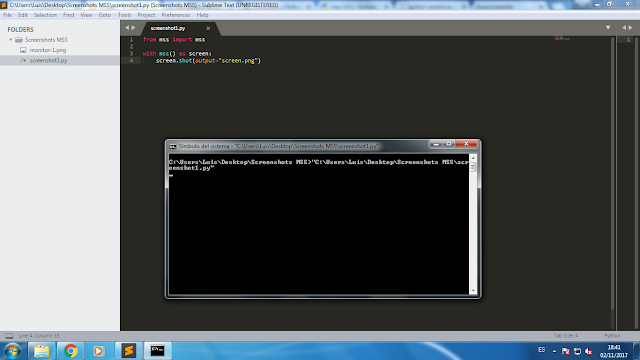The image size is (640, 360).
Task: Open the Goto menu
Action: pos(104,15)
